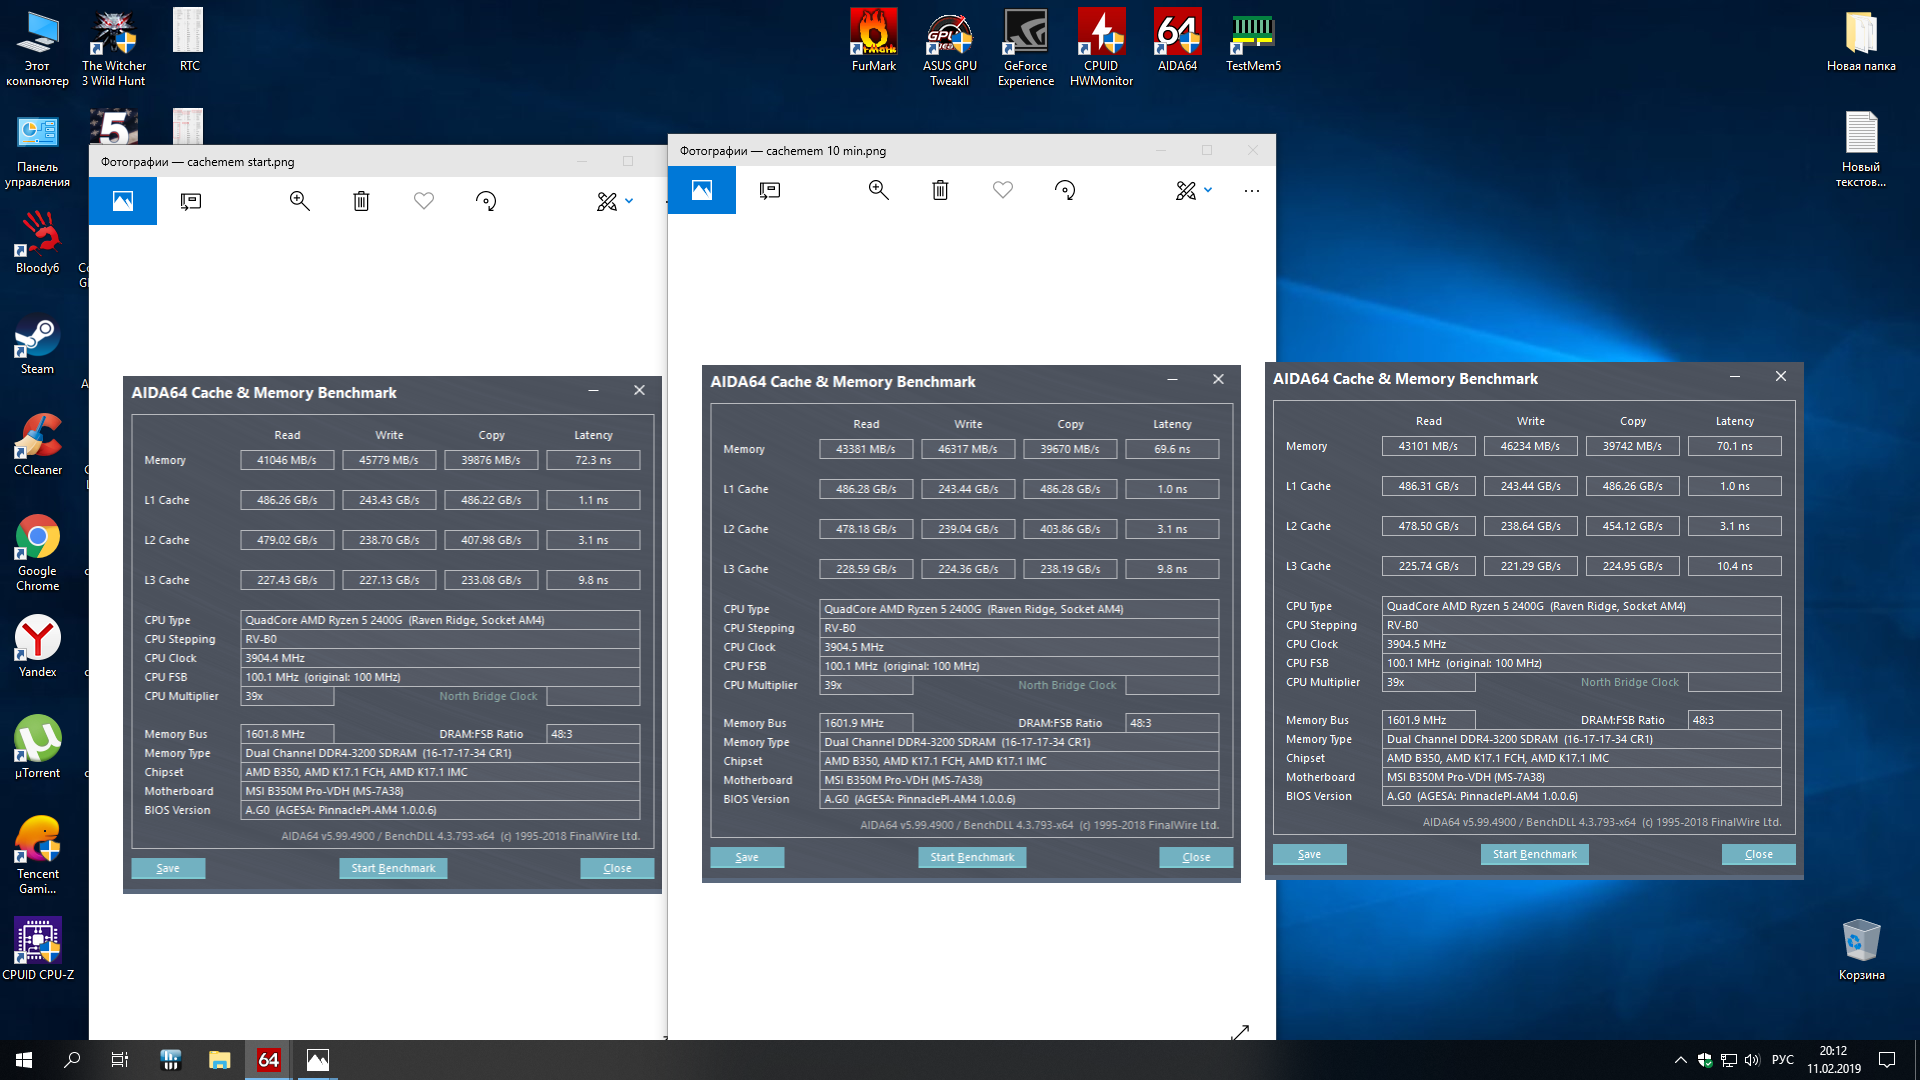Open clock showing 20:12 in taskbar
The width and height of the screenshot is (1920, 1080).
point(1833,1060)
